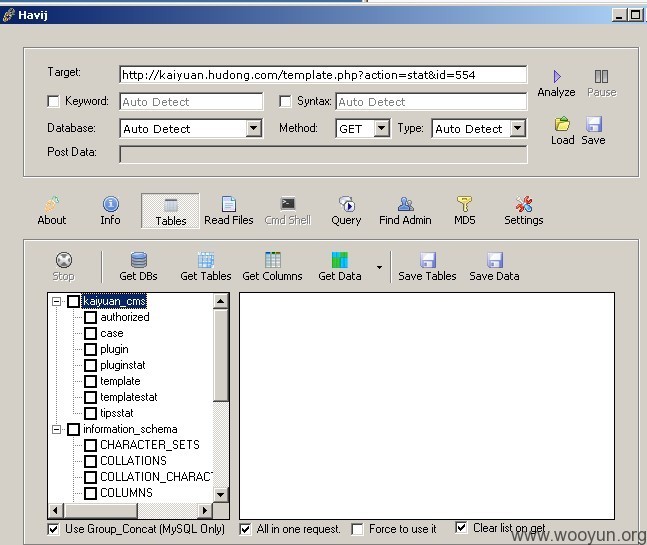647x545 pixels.
Task: Click the tree horizontal scroll right arrow
Action: tap(205, 511)
